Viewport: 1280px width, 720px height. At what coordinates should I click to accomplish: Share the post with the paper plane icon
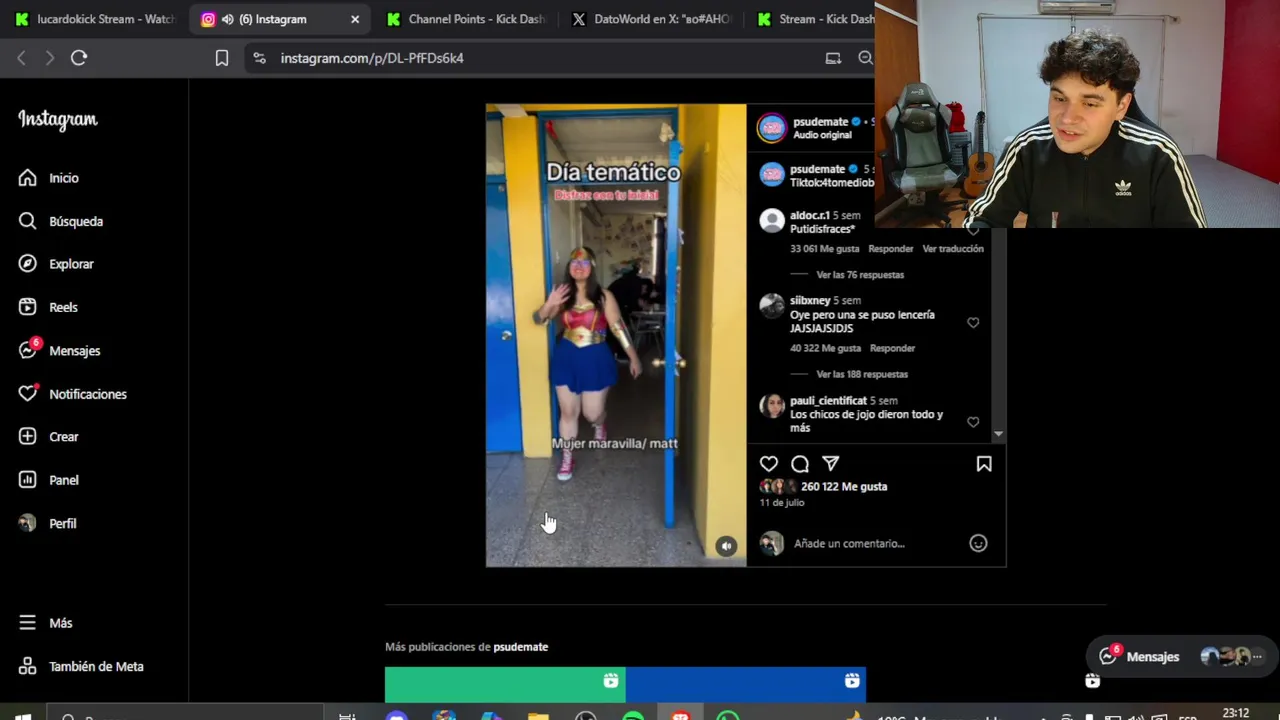coord(831,464)
